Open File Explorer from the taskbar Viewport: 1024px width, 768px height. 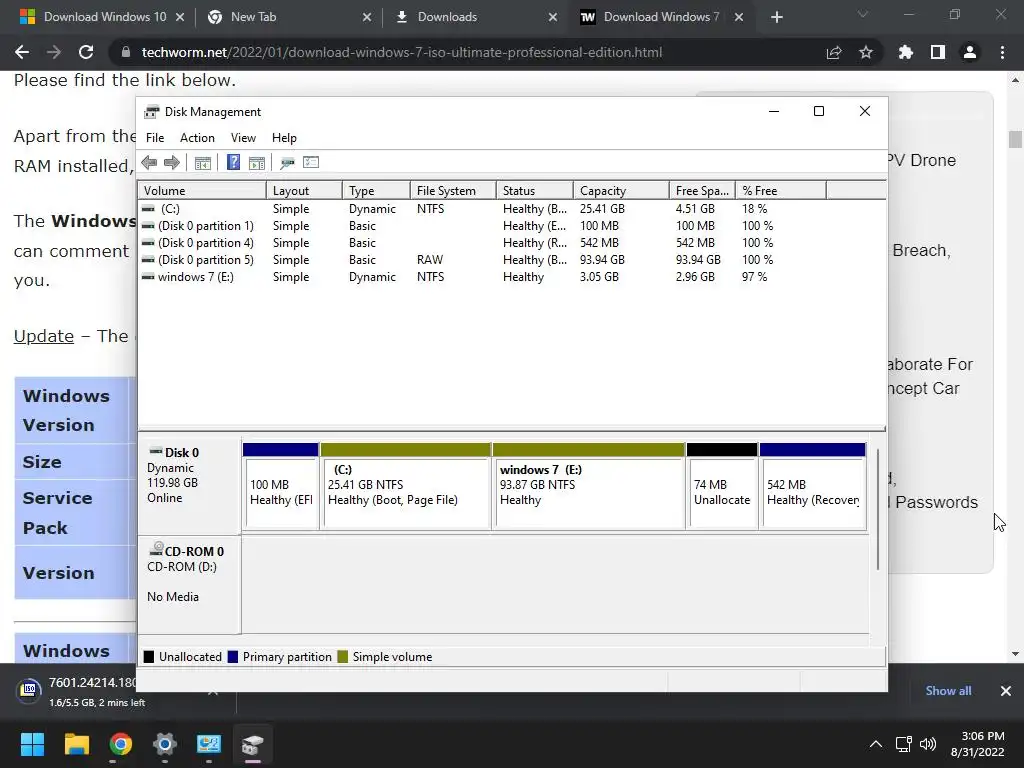[76, 744]
